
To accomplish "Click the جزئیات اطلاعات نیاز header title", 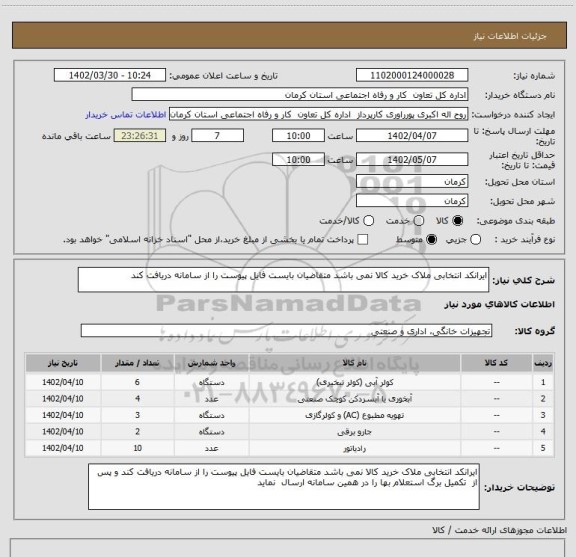I will pyautogui.click(x=510, y=36).
